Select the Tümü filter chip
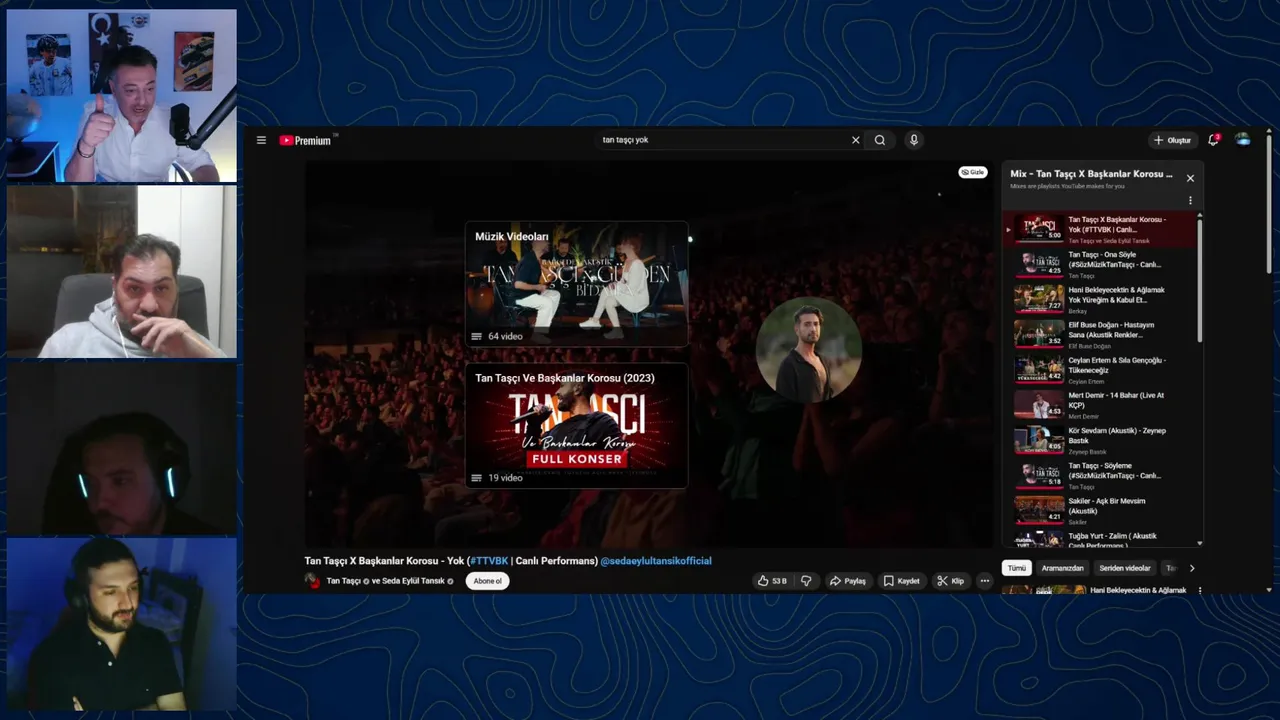Image resolution: width=1280 pixels, height=720 pixels. tap(1017, 568)
